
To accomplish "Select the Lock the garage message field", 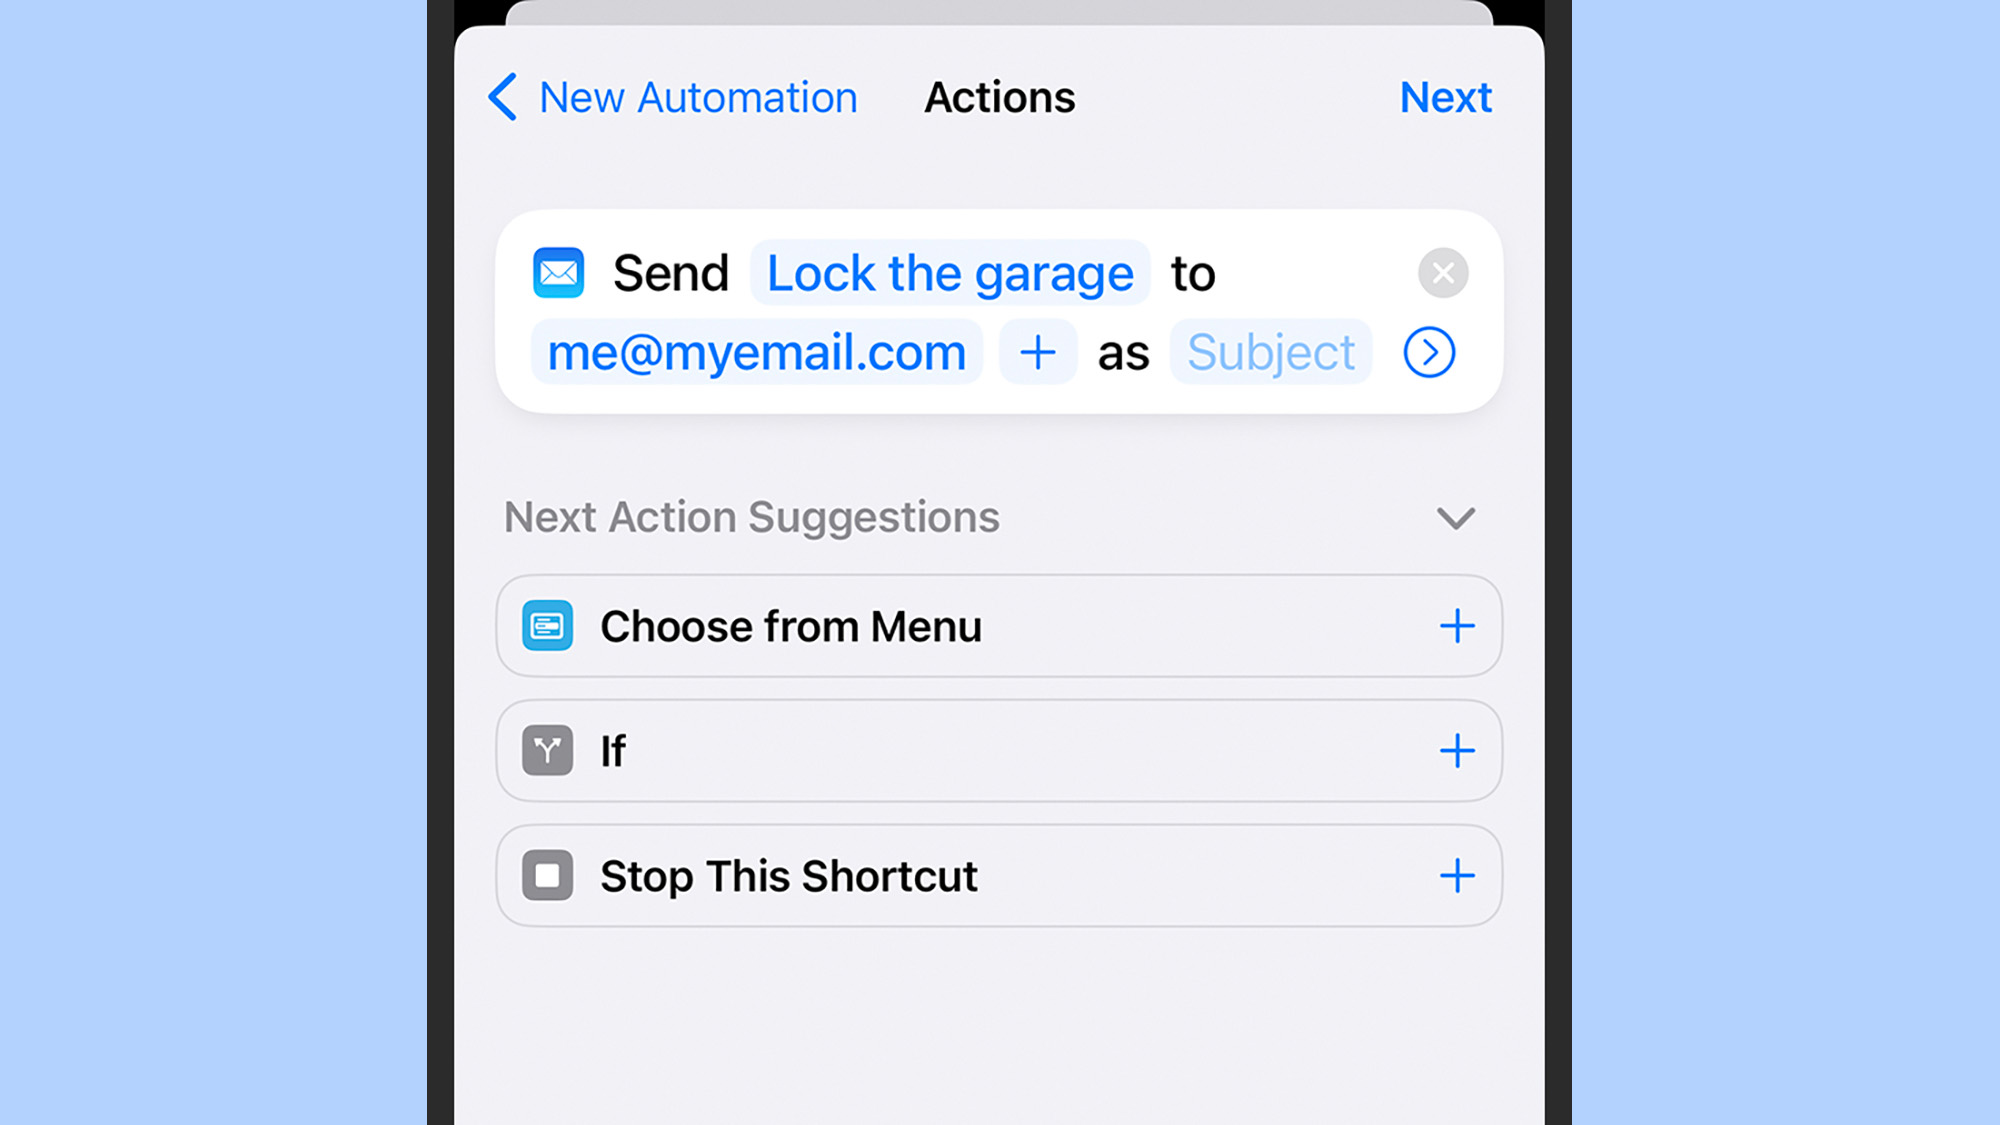I will pyautogui.click(x=951, y=272).
